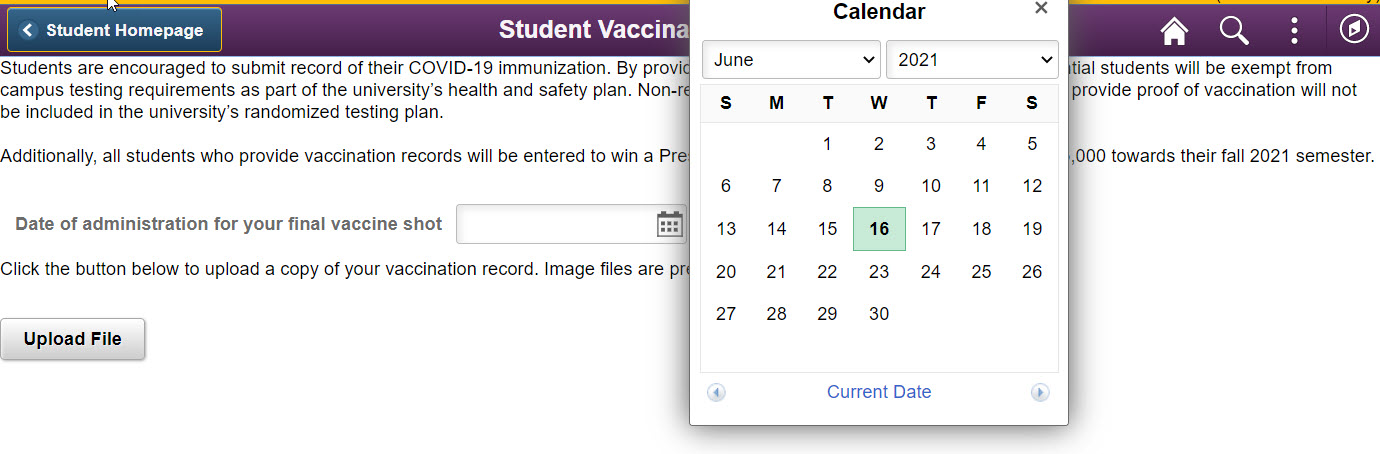Jump to Current Date link
Viewport: 1380px width, 454px height.
pyautogui.click(x=879, y=392)
